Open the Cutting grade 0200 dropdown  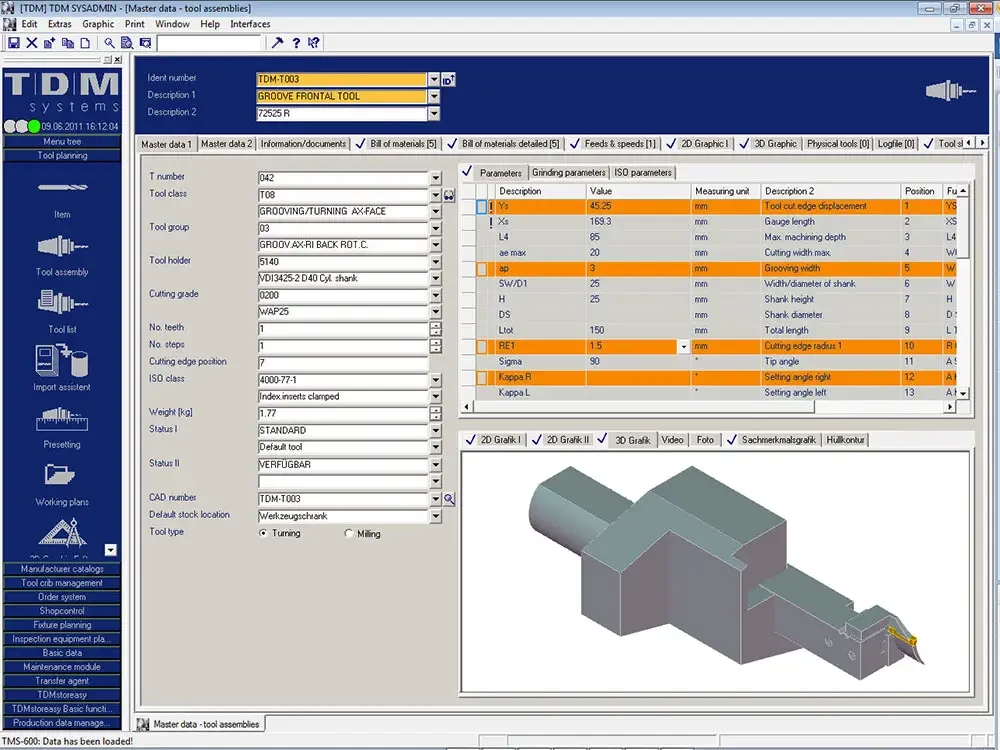[436, 295]
